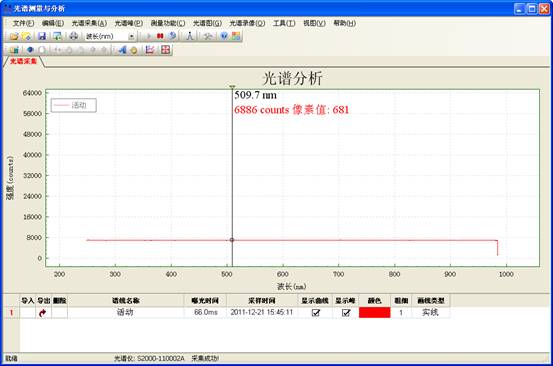This screenshot has width=553, height=366.
Task: Click the chart axes icon in second toolbar
Action: coord(150,50)
